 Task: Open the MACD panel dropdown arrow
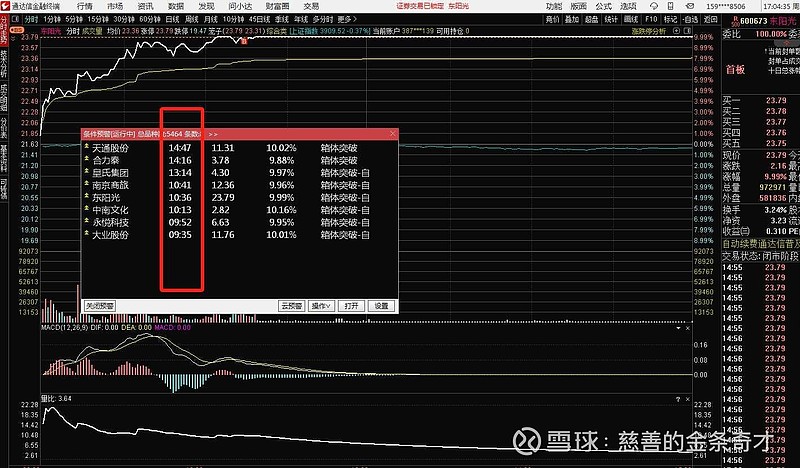(678, 328)
